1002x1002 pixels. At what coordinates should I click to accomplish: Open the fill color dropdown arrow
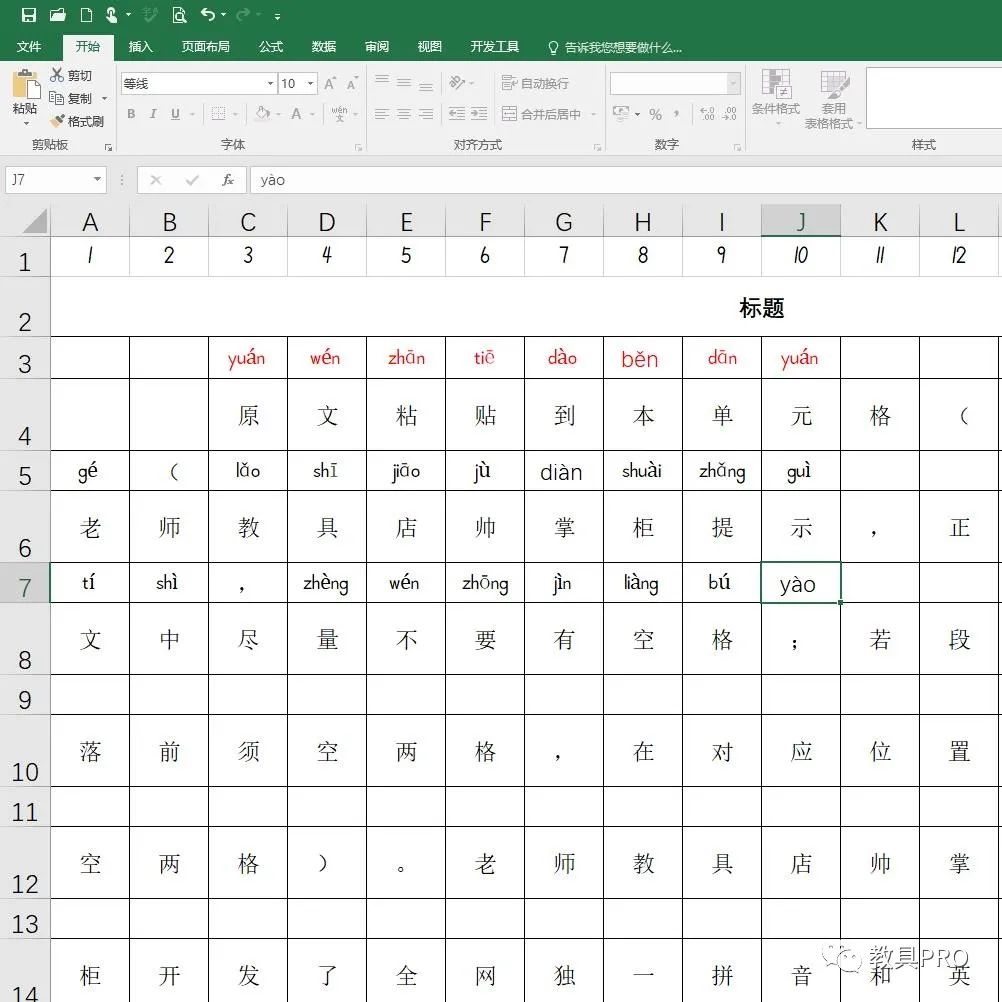[279, 114]
